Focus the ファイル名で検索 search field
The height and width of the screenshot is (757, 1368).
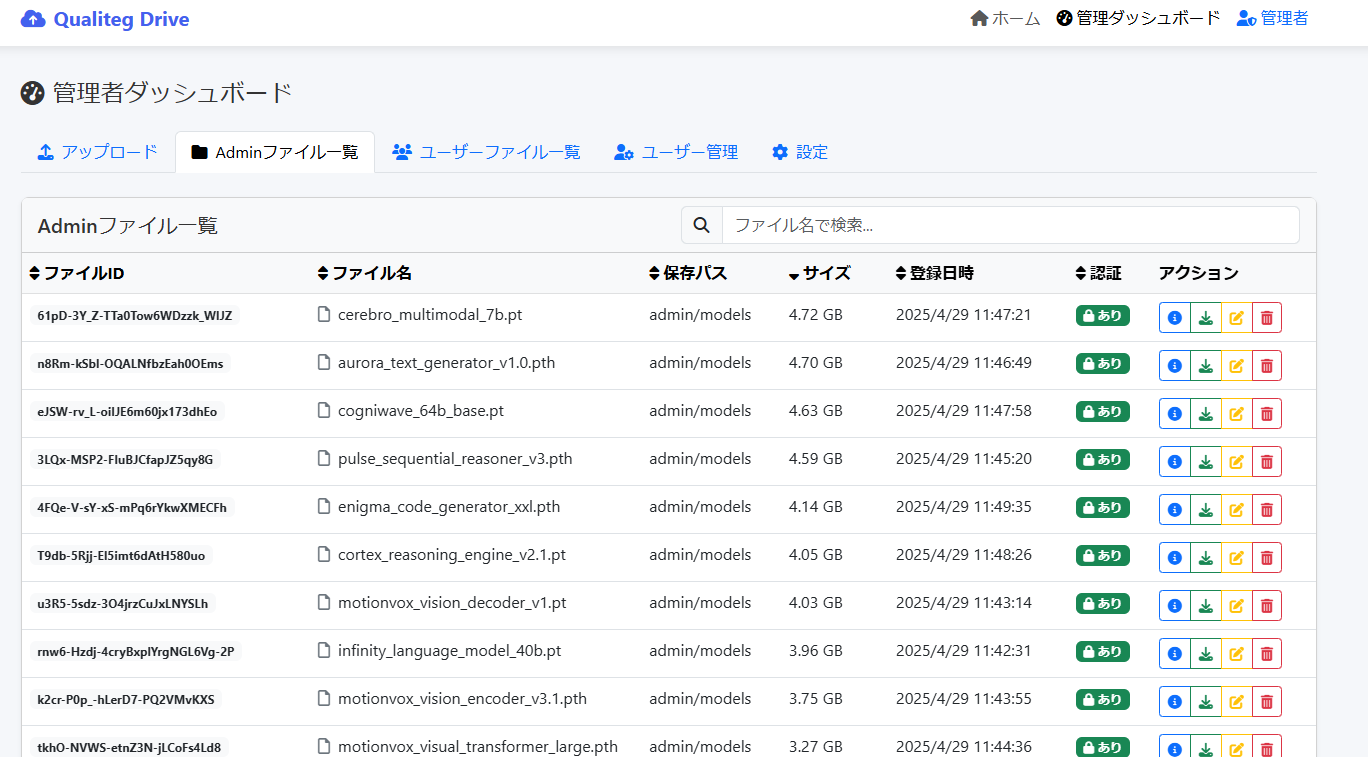coord(1011,225)
